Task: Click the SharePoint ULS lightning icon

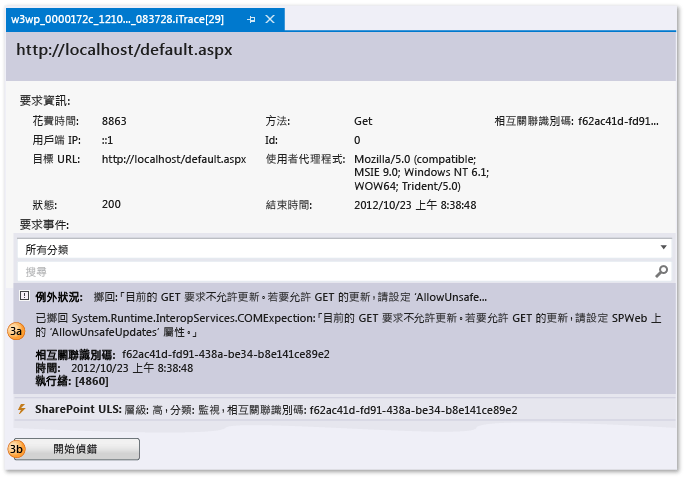Action: [22, 409]
